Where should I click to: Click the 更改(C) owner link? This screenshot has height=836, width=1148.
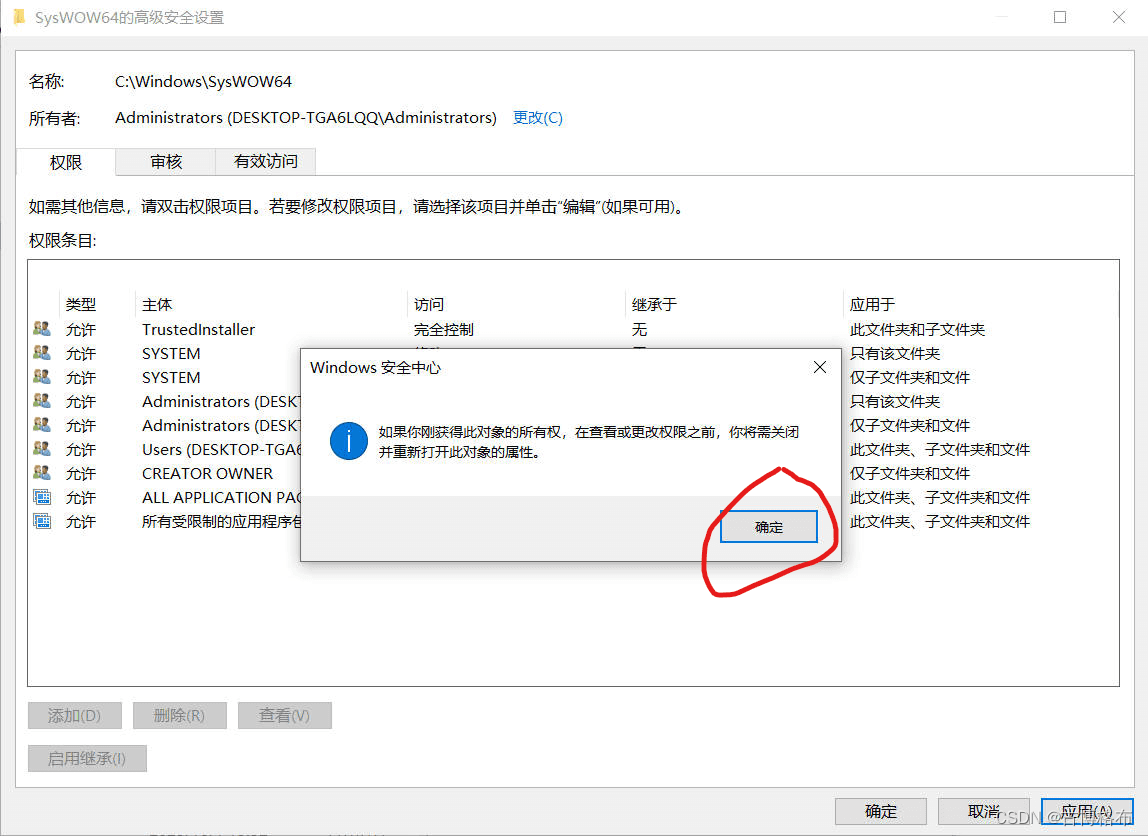click(537, 118)
